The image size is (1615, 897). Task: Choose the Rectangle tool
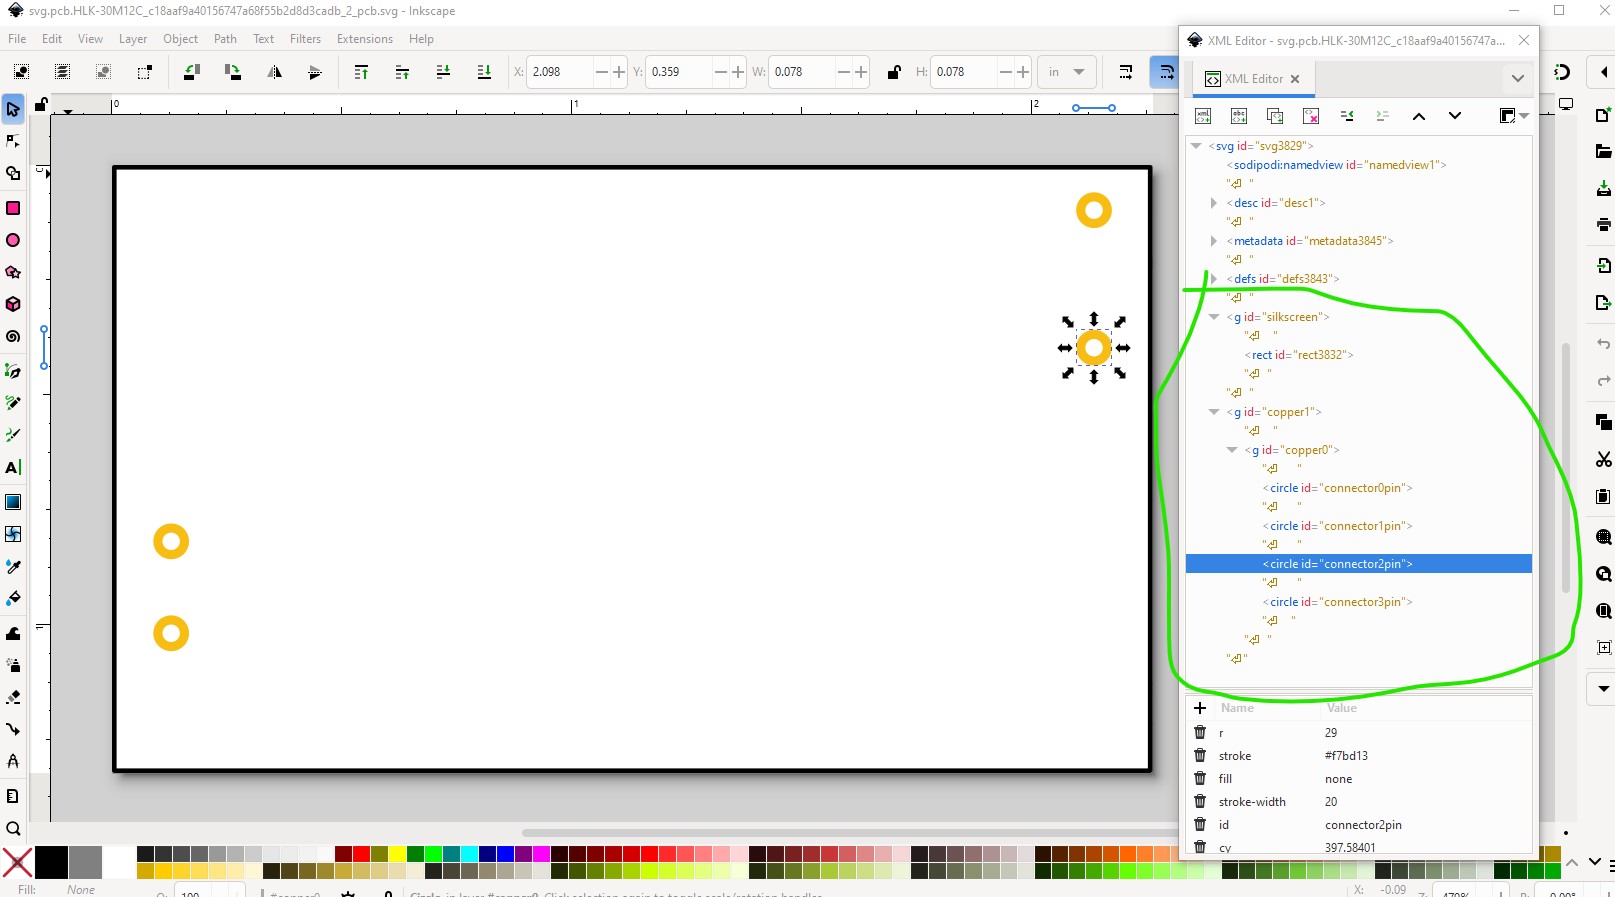coord(13,208)
